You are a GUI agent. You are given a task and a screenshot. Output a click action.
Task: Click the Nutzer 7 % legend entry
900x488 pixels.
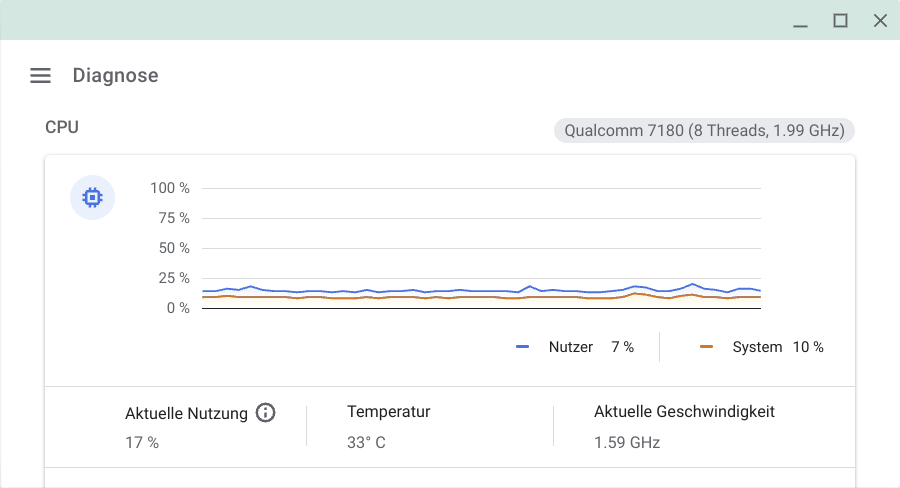point(575,347)
